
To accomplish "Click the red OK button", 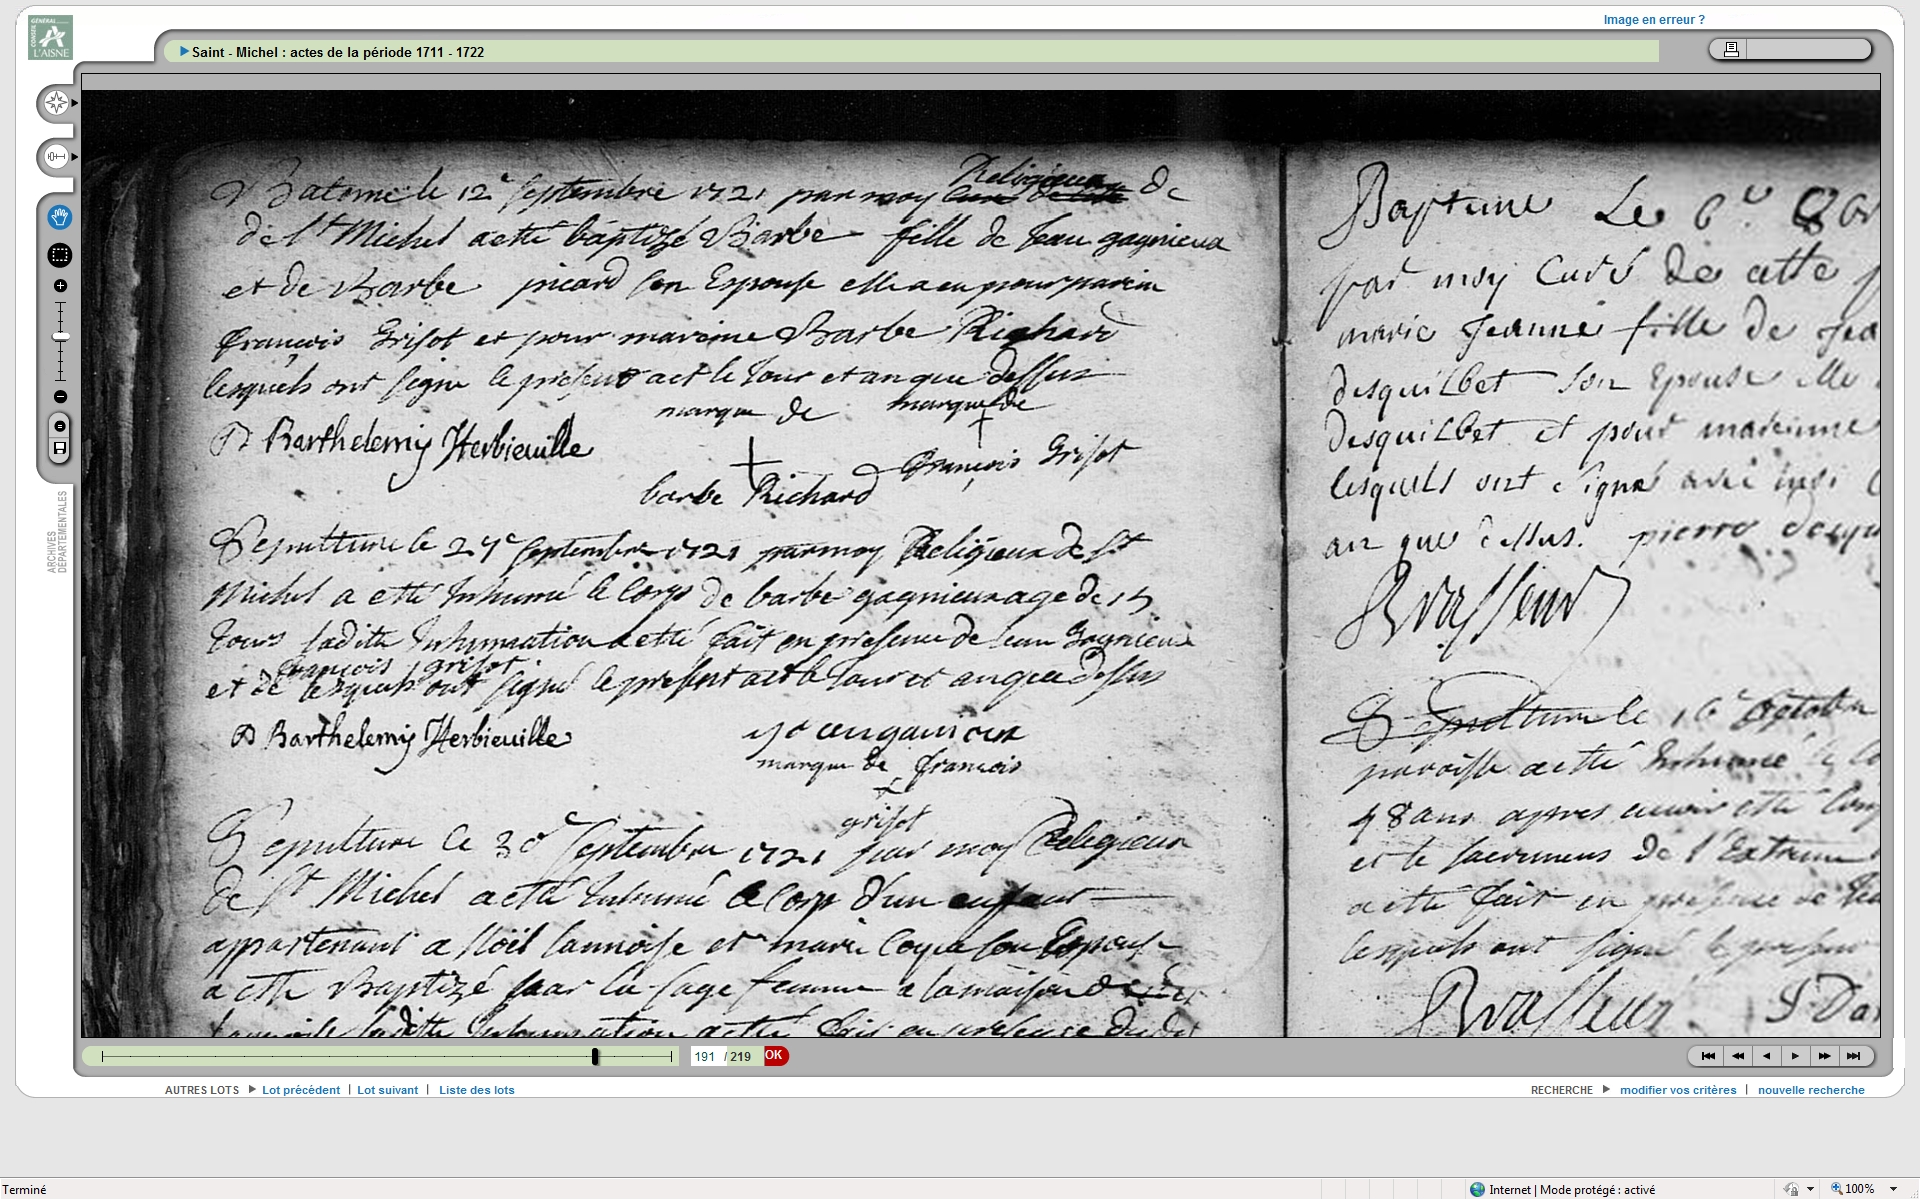I will [775, 1056].
